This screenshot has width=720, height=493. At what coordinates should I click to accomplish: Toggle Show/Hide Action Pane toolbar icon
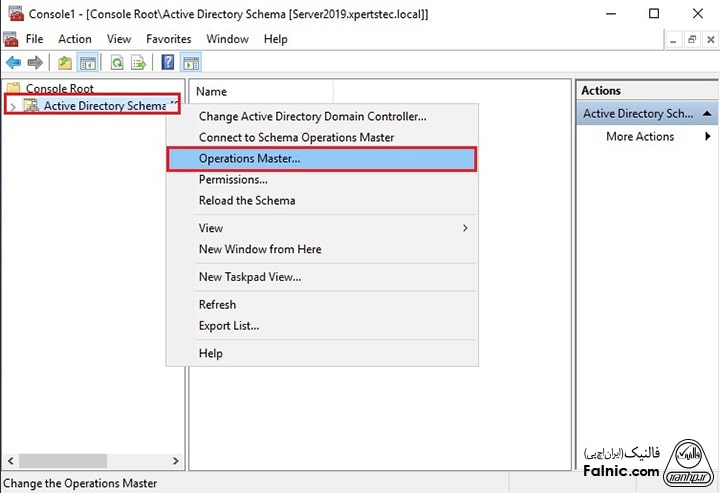point(191,63)
